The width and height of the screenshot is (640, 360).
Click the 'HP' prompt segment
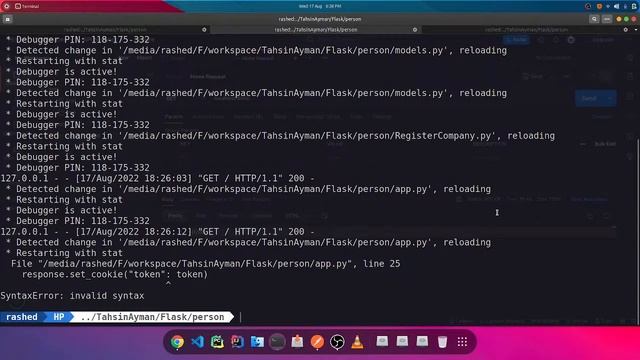[x=59, y=317]
